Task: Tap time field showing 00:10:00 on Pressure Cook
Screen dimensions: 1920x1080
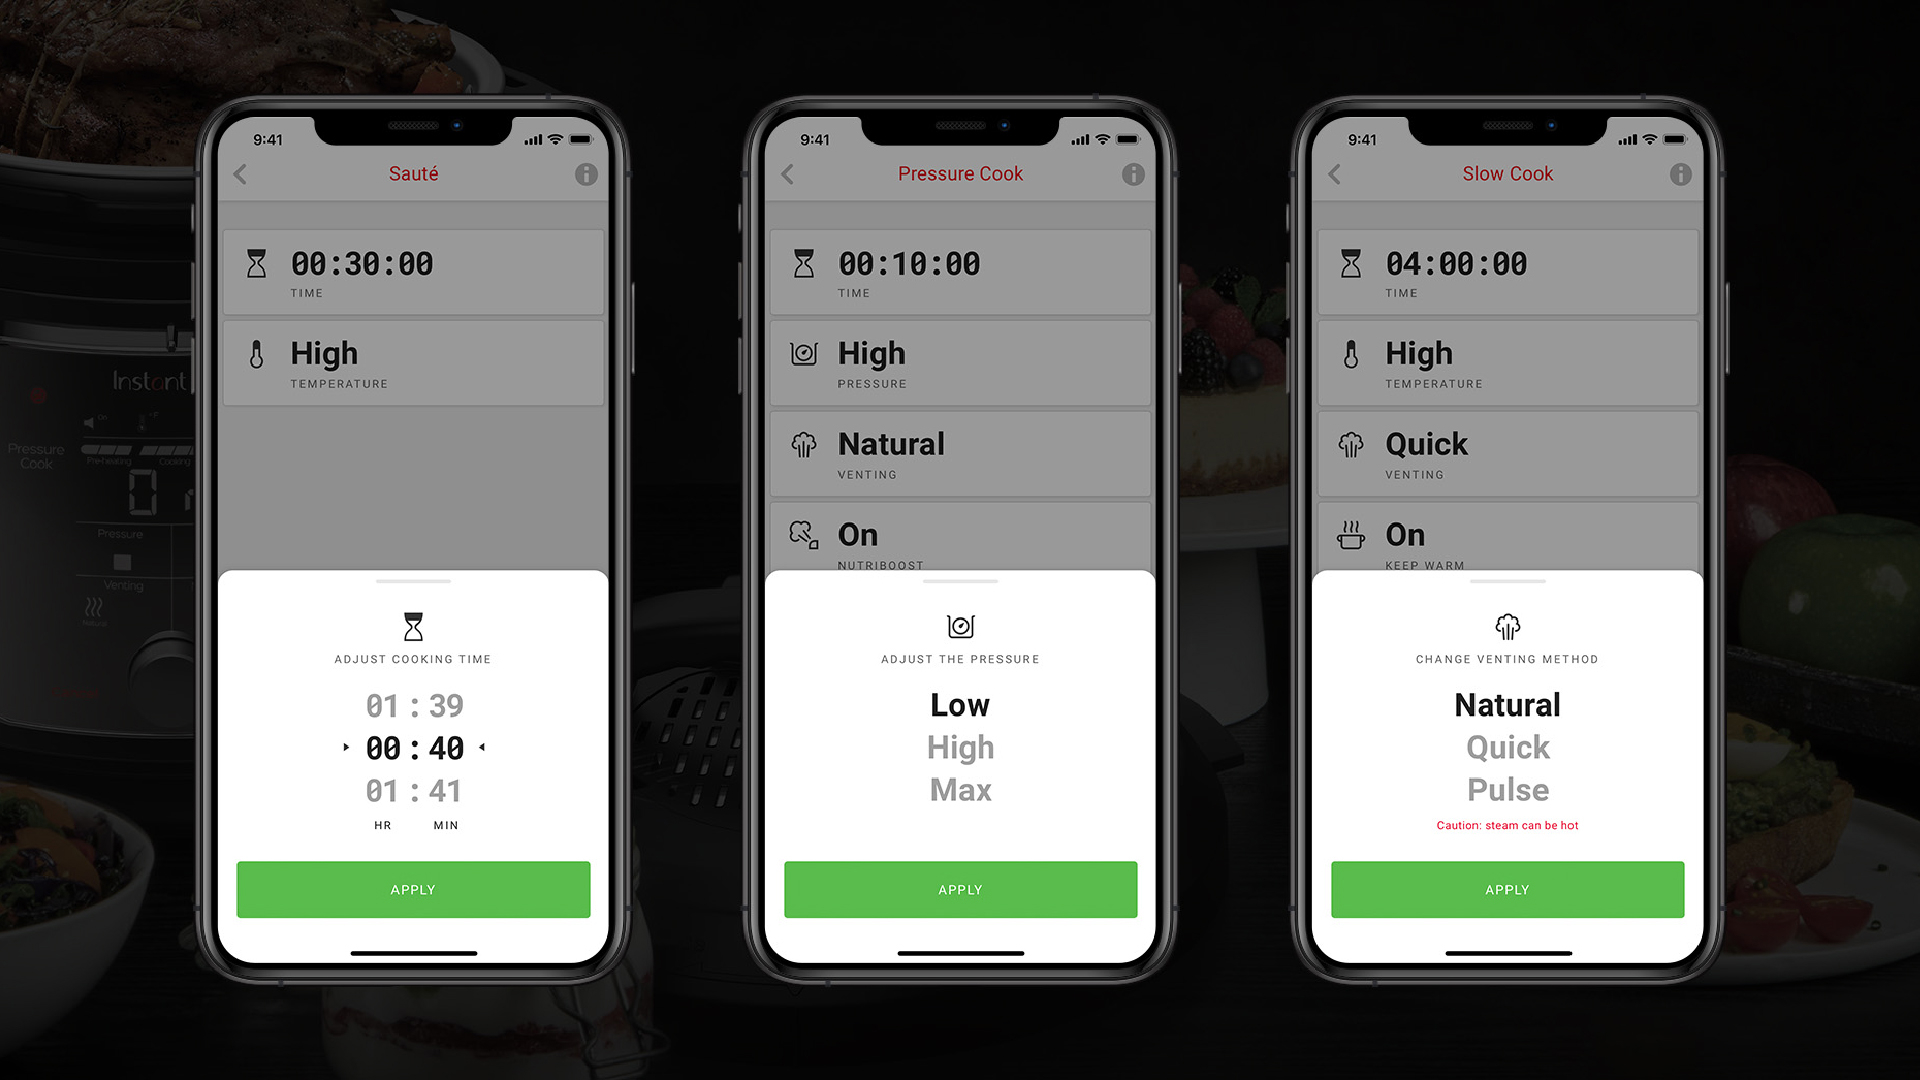Action: [x=959, y=270]
